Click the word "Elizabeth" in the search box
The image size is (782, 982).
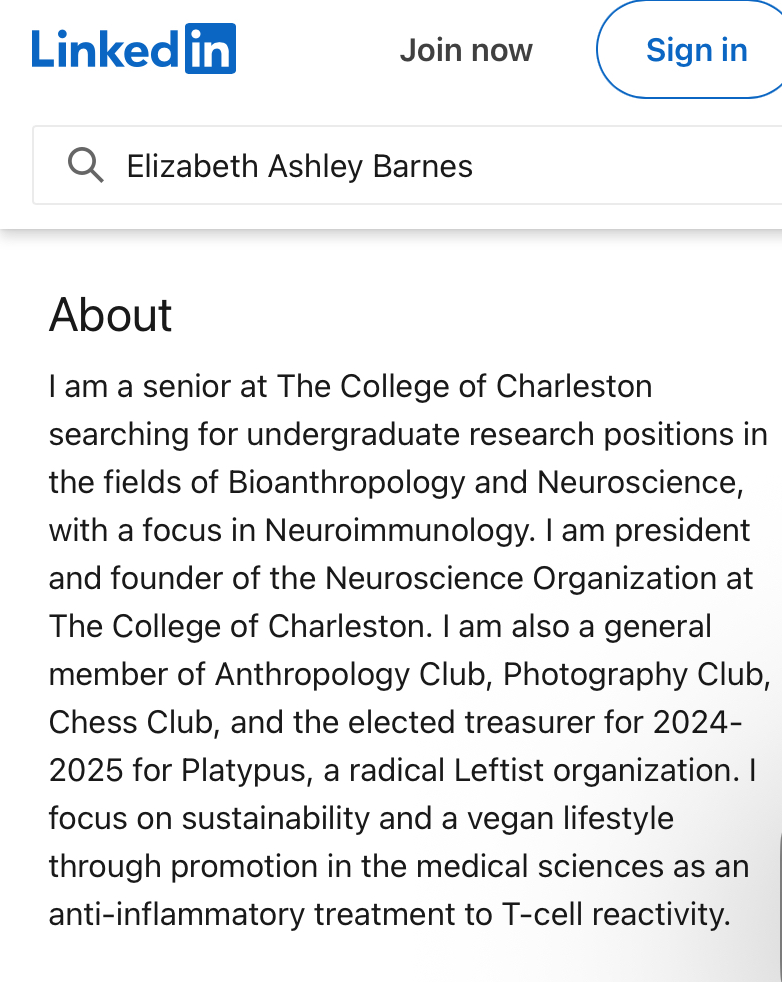tap(192, 167)
